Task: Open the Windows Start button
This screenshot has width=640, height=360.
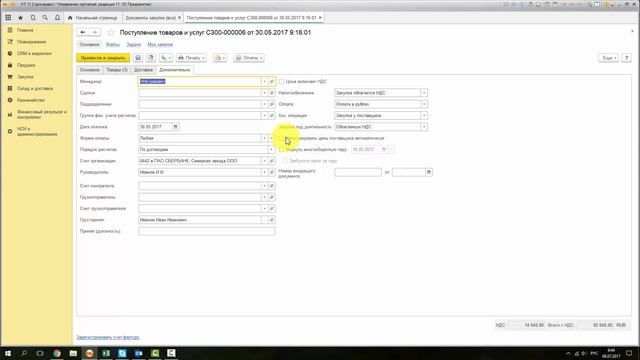Action: click(8, 353)
